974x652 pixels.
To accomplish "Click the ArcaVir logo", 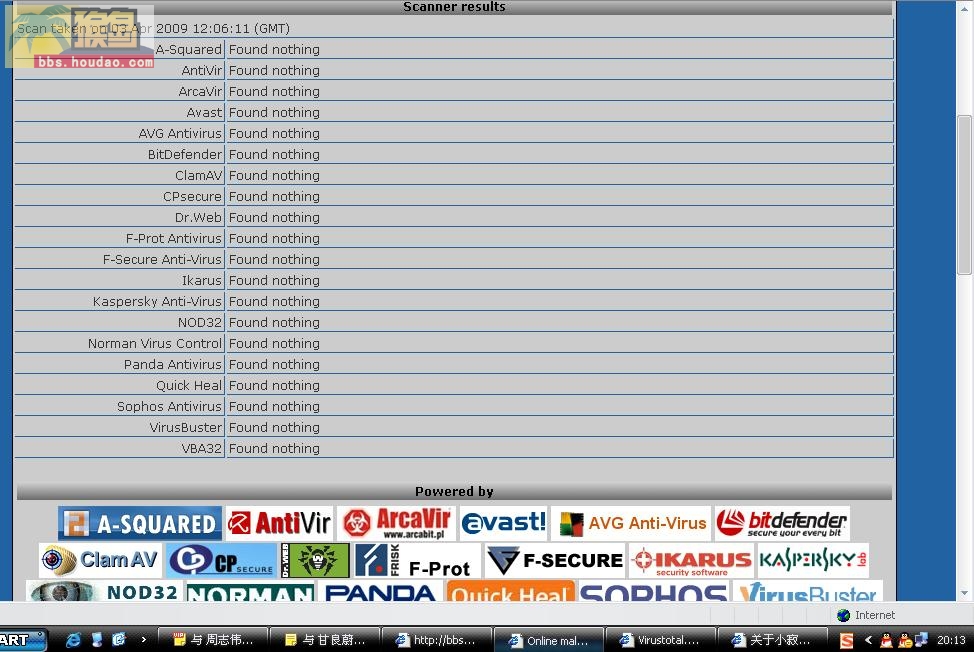I will (396, 523).
